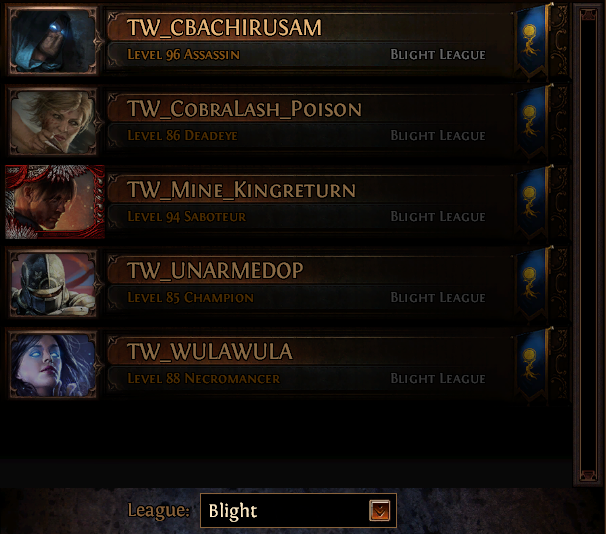This screenshot has height=534, width=606.
Task: Click the scrollbar down arrow
Action: click(588, 475)
